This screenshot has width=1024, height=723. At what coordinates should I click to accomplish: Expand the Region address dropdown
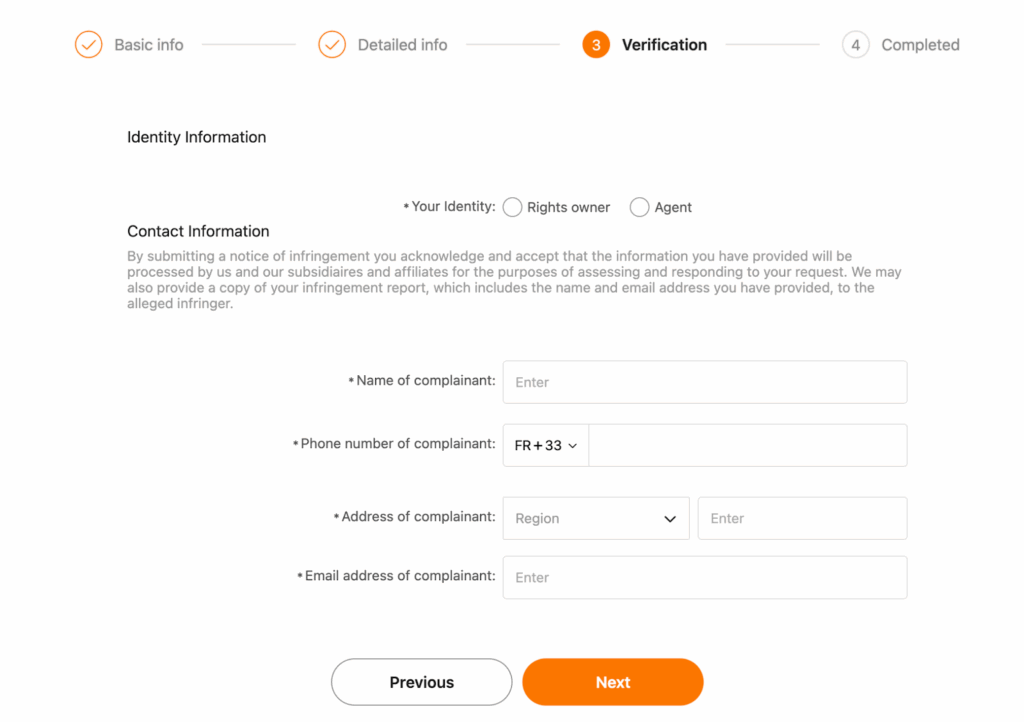click(x=596, y=519)
